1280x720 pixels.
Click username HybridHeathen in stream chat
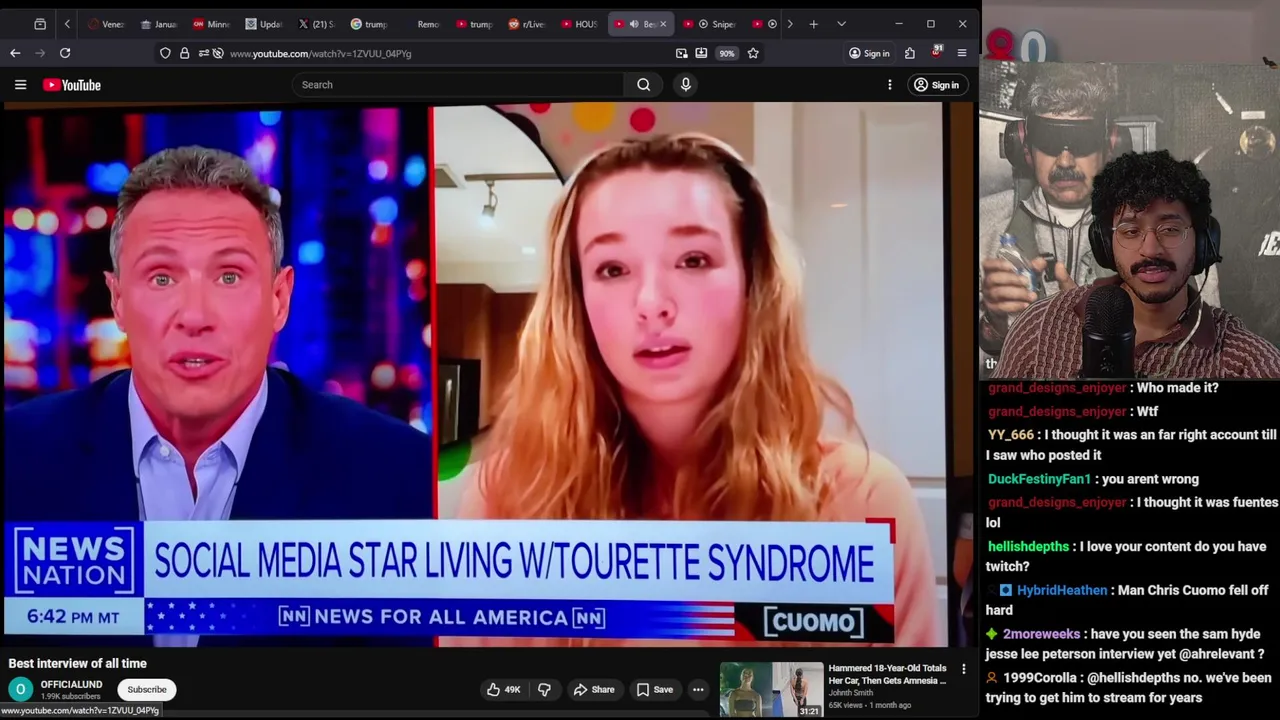click(x=1061, y=590)
